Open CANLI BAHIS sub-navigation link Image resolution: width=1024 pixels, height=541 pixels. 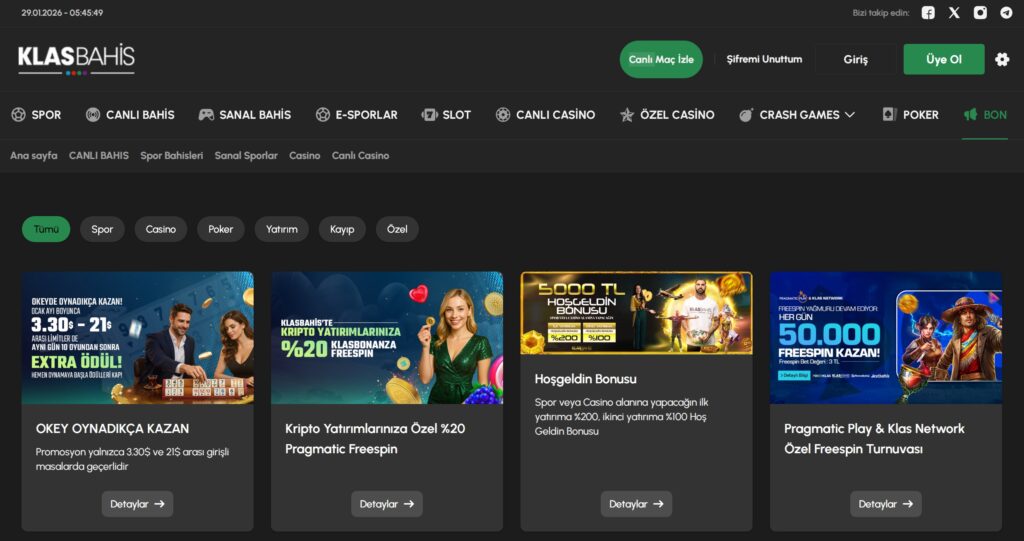(x=99, y=156)
